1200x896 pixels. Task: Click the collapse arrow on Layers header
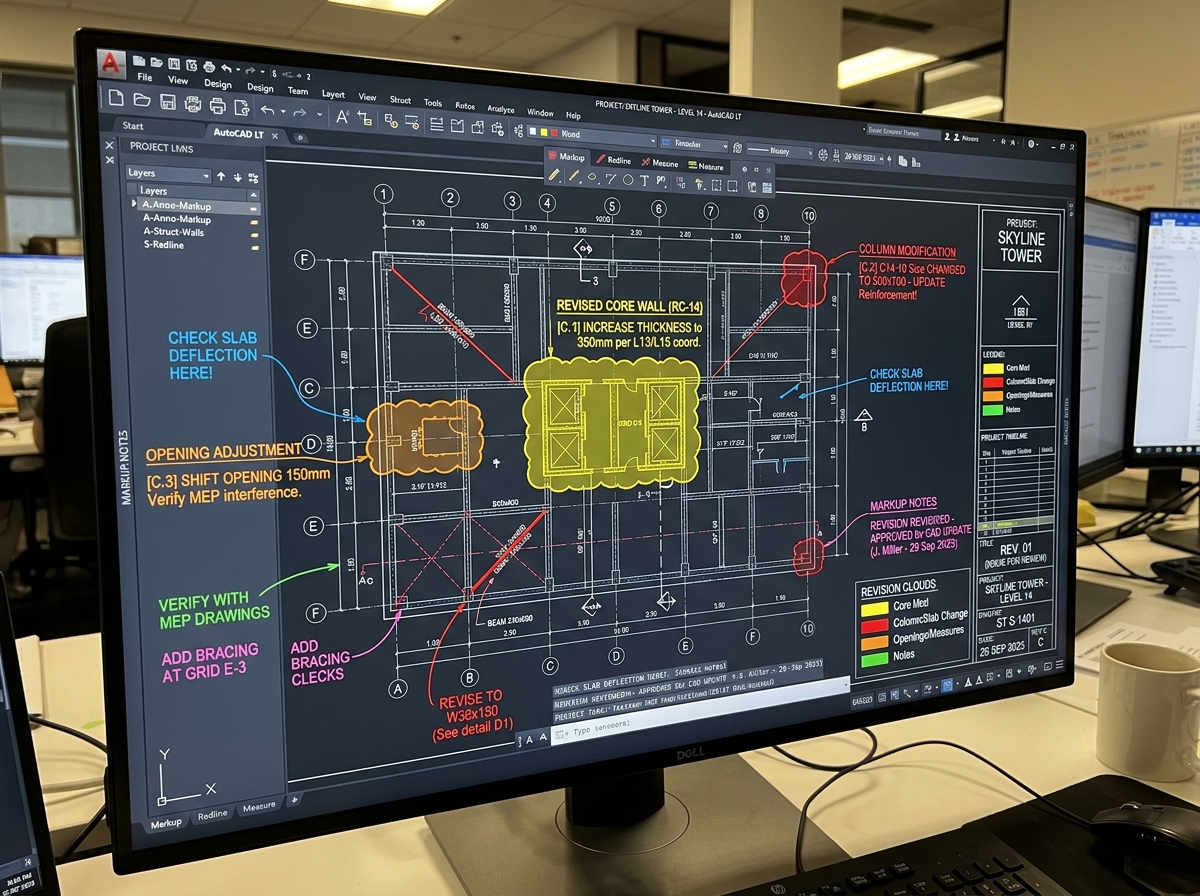(x=254, y=195)
